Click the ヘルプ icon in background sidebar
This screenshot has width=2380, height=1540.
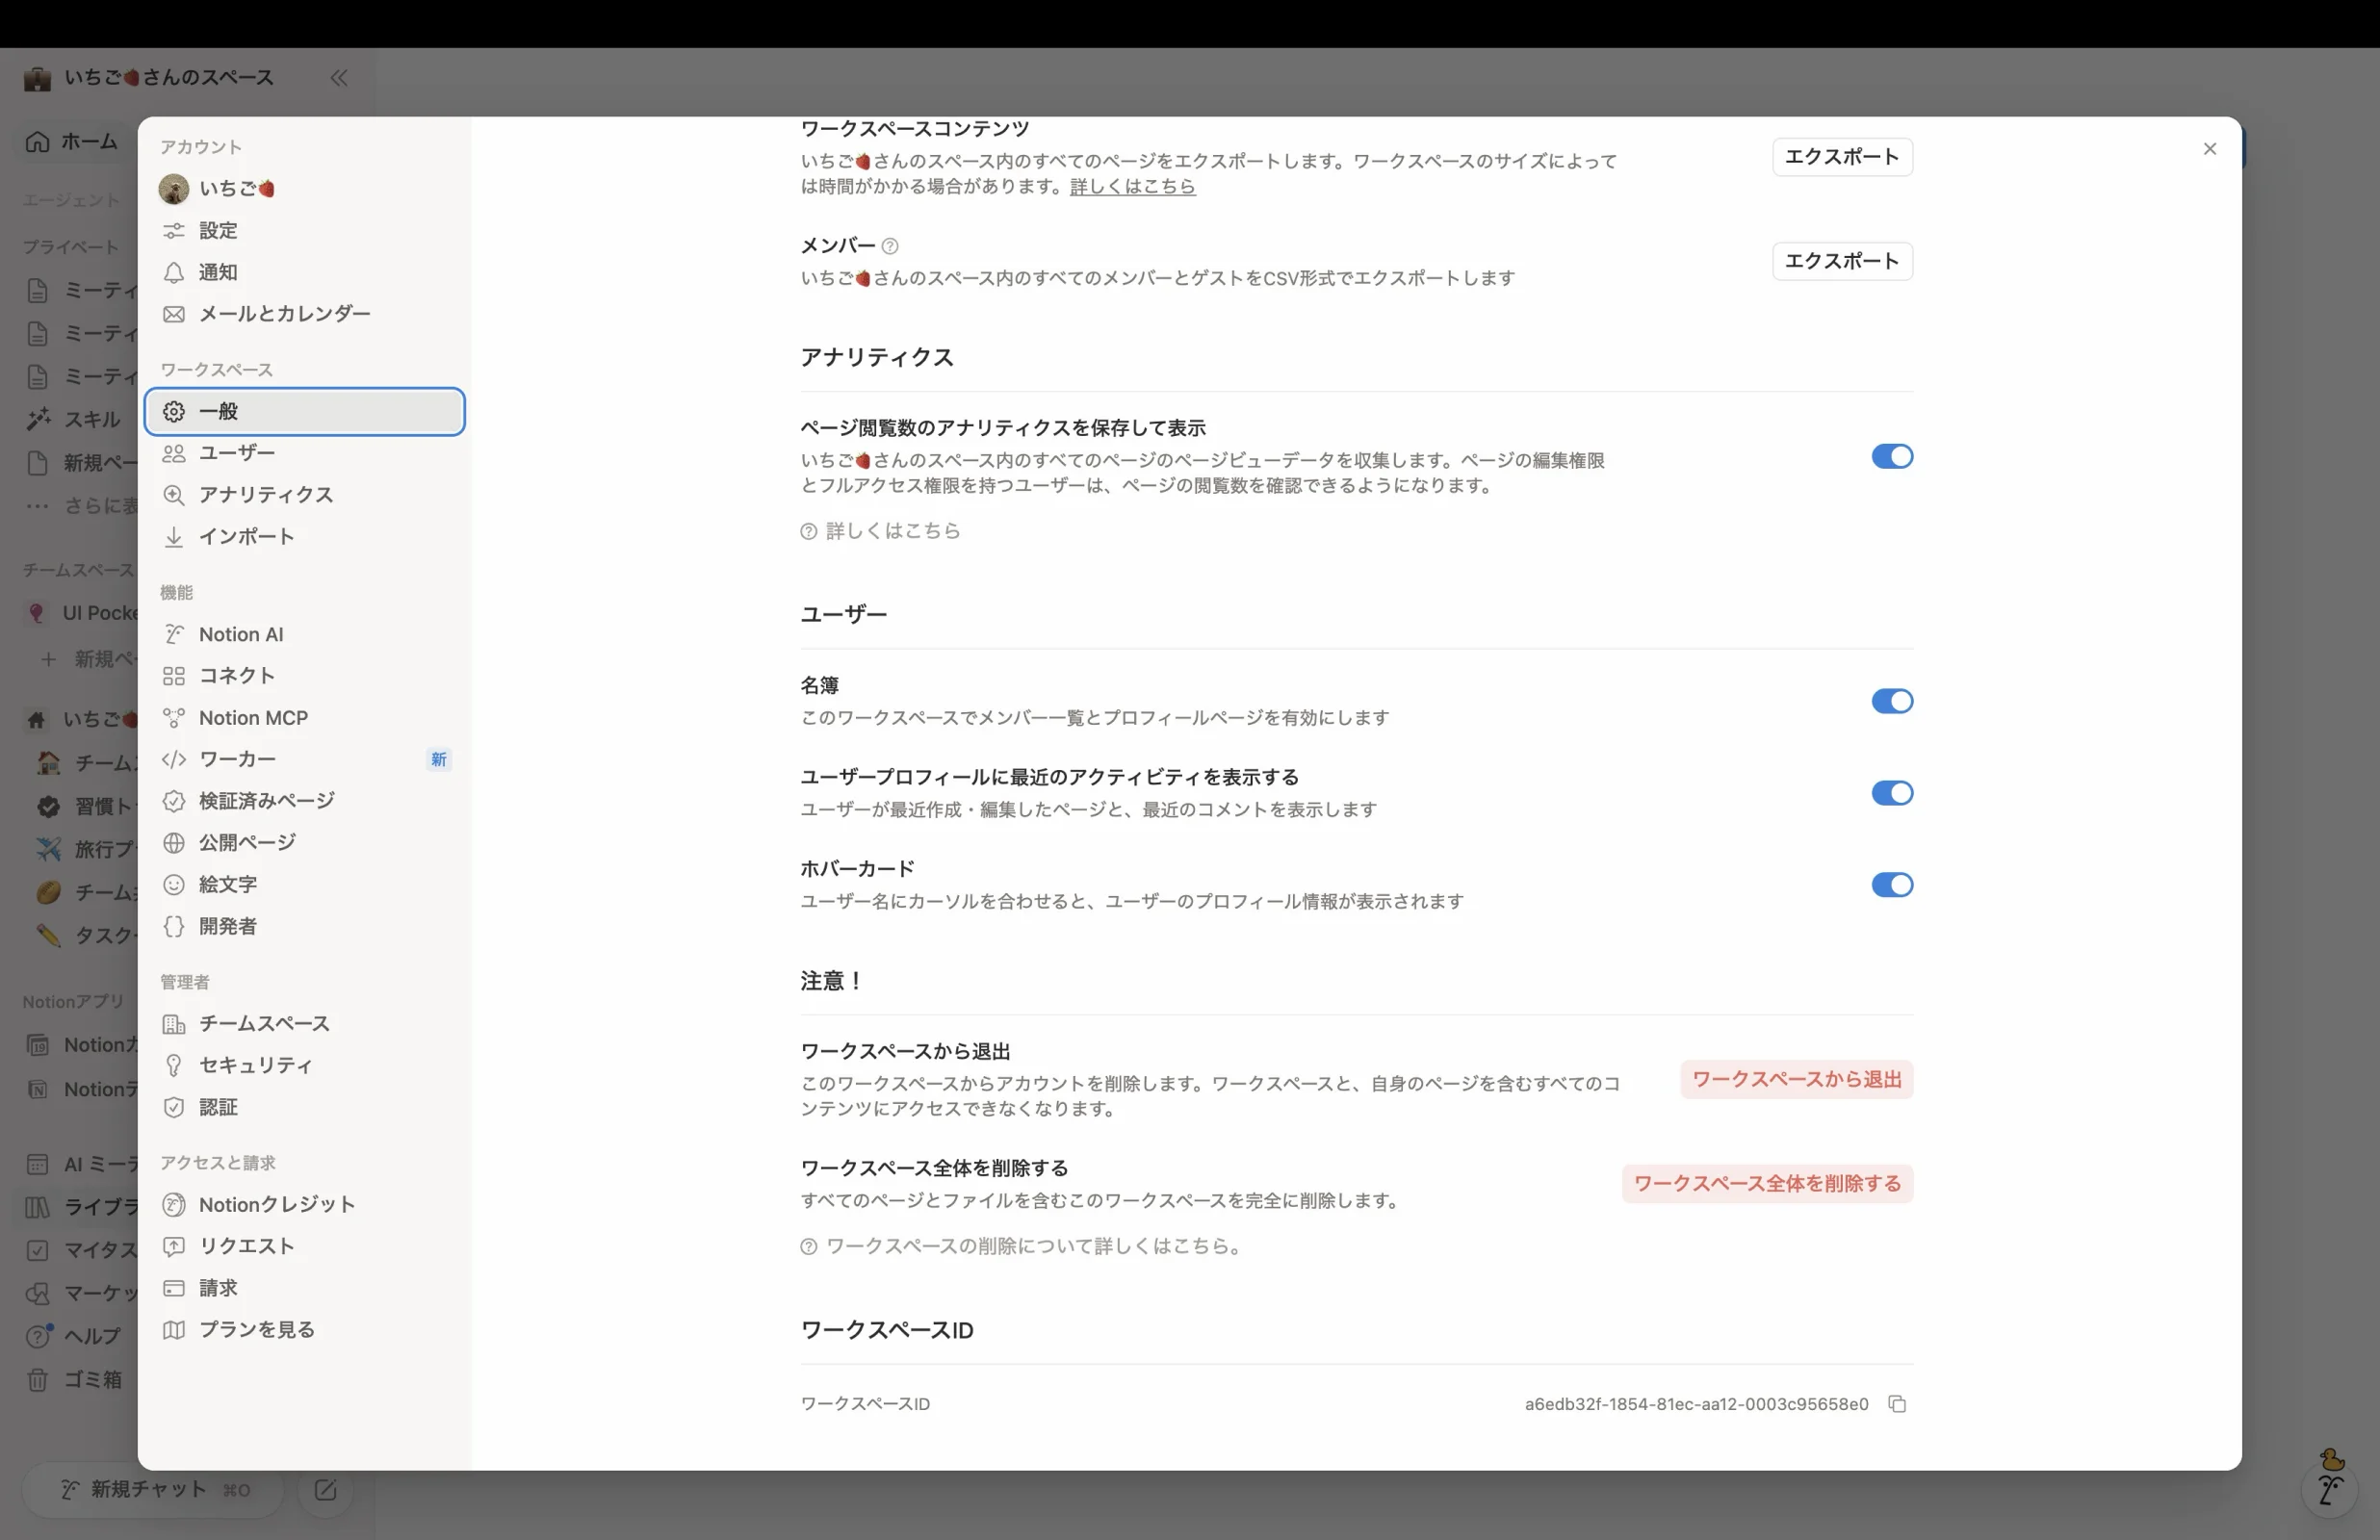click(x=38, y=1337)
